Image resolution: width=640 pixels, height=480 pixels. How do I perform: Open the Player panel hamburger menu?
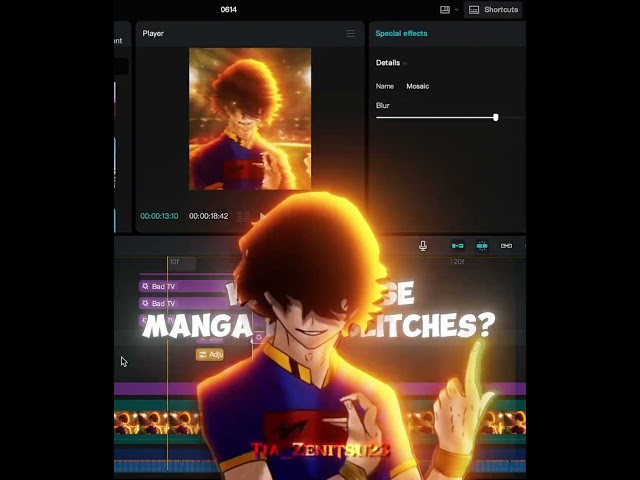(x=351, y=33)
